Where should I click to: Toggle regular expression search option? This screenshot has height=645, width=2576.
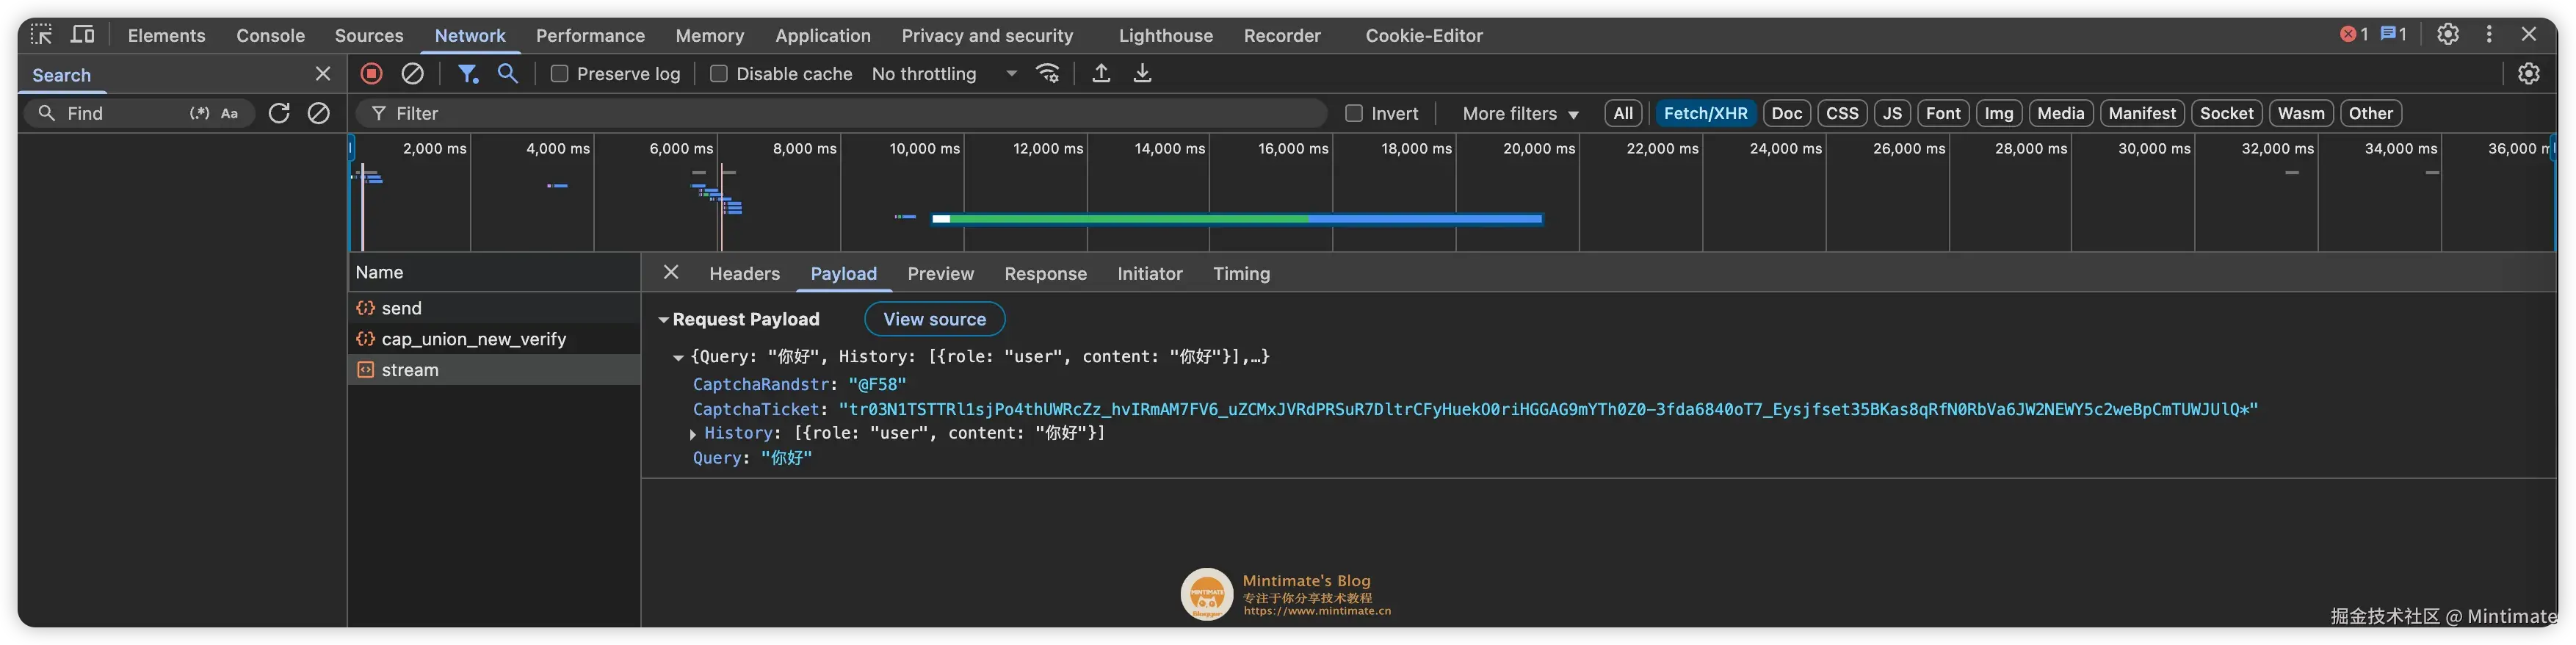tap(200, 113)
